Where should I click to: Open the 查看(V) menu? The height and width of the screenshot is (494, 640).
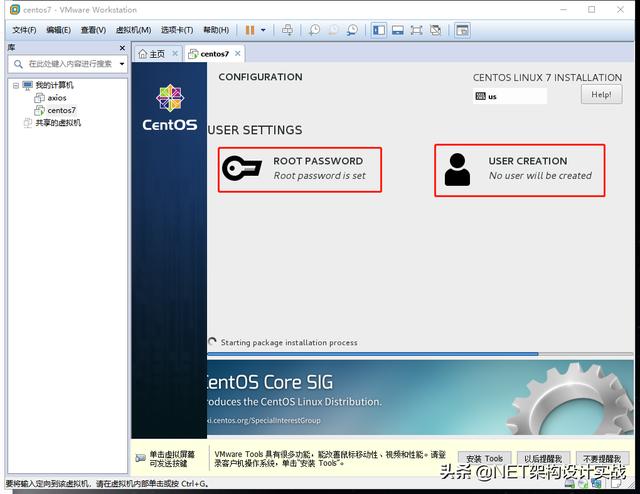coord(93,30)
